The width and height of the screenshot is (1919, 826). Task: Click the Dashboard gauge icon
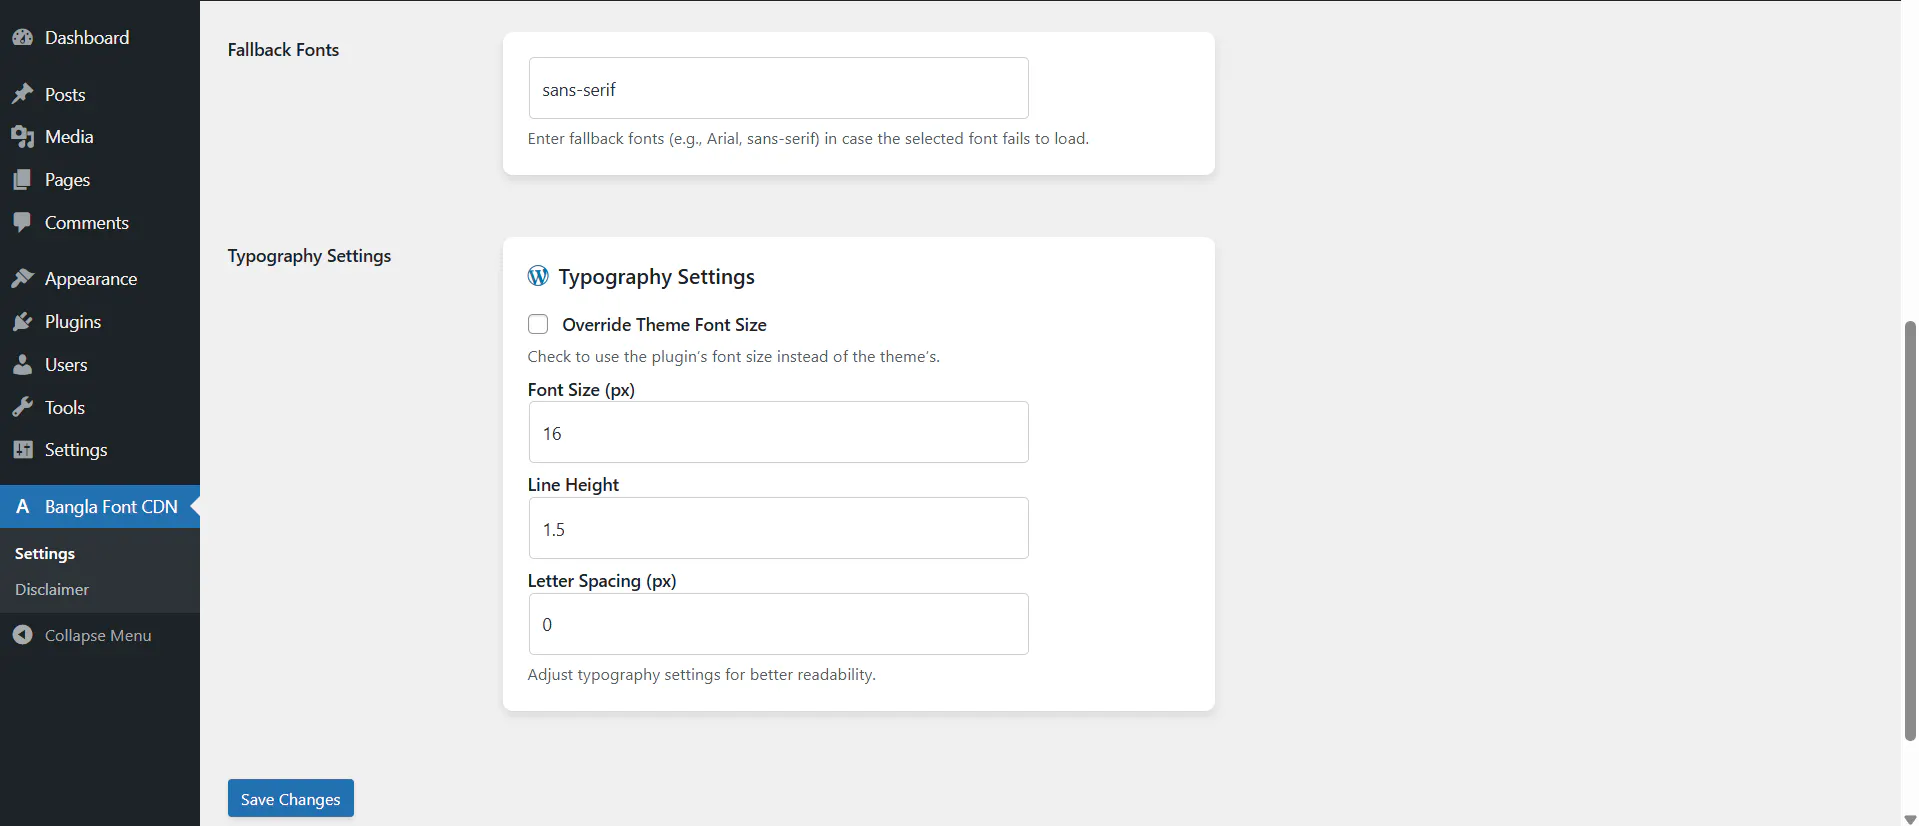[23, 38]
